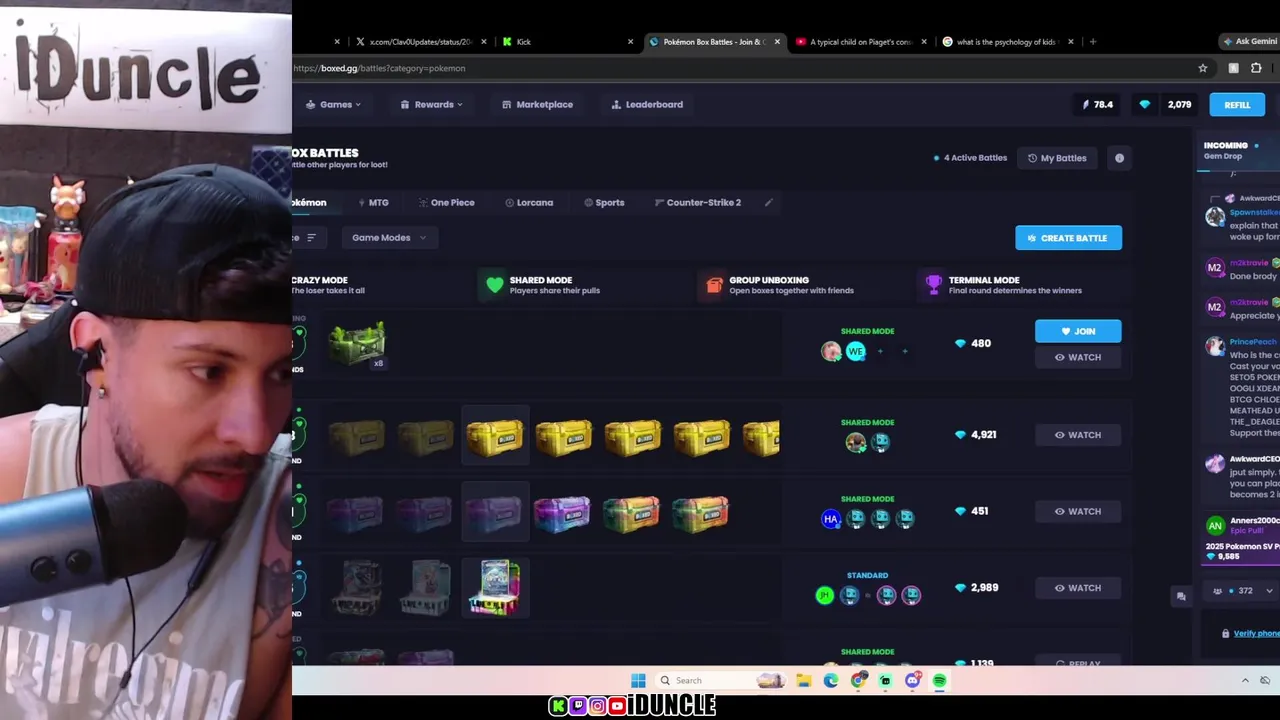The width and height of the screenshot is (1280, 720).
Task: Click the Verify phone link
Action: 1256,633
